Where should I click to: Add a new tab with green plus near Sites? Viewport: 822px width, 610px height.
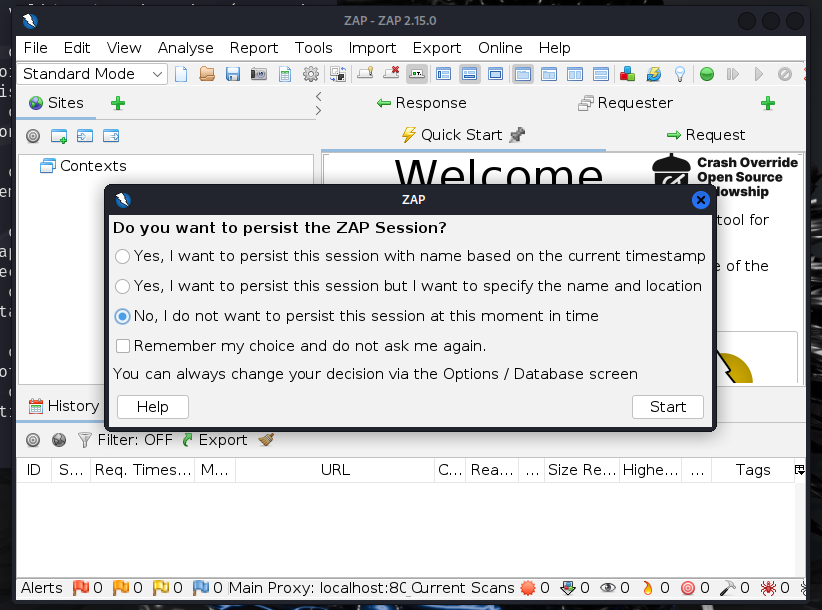click(x=118, y=103)
